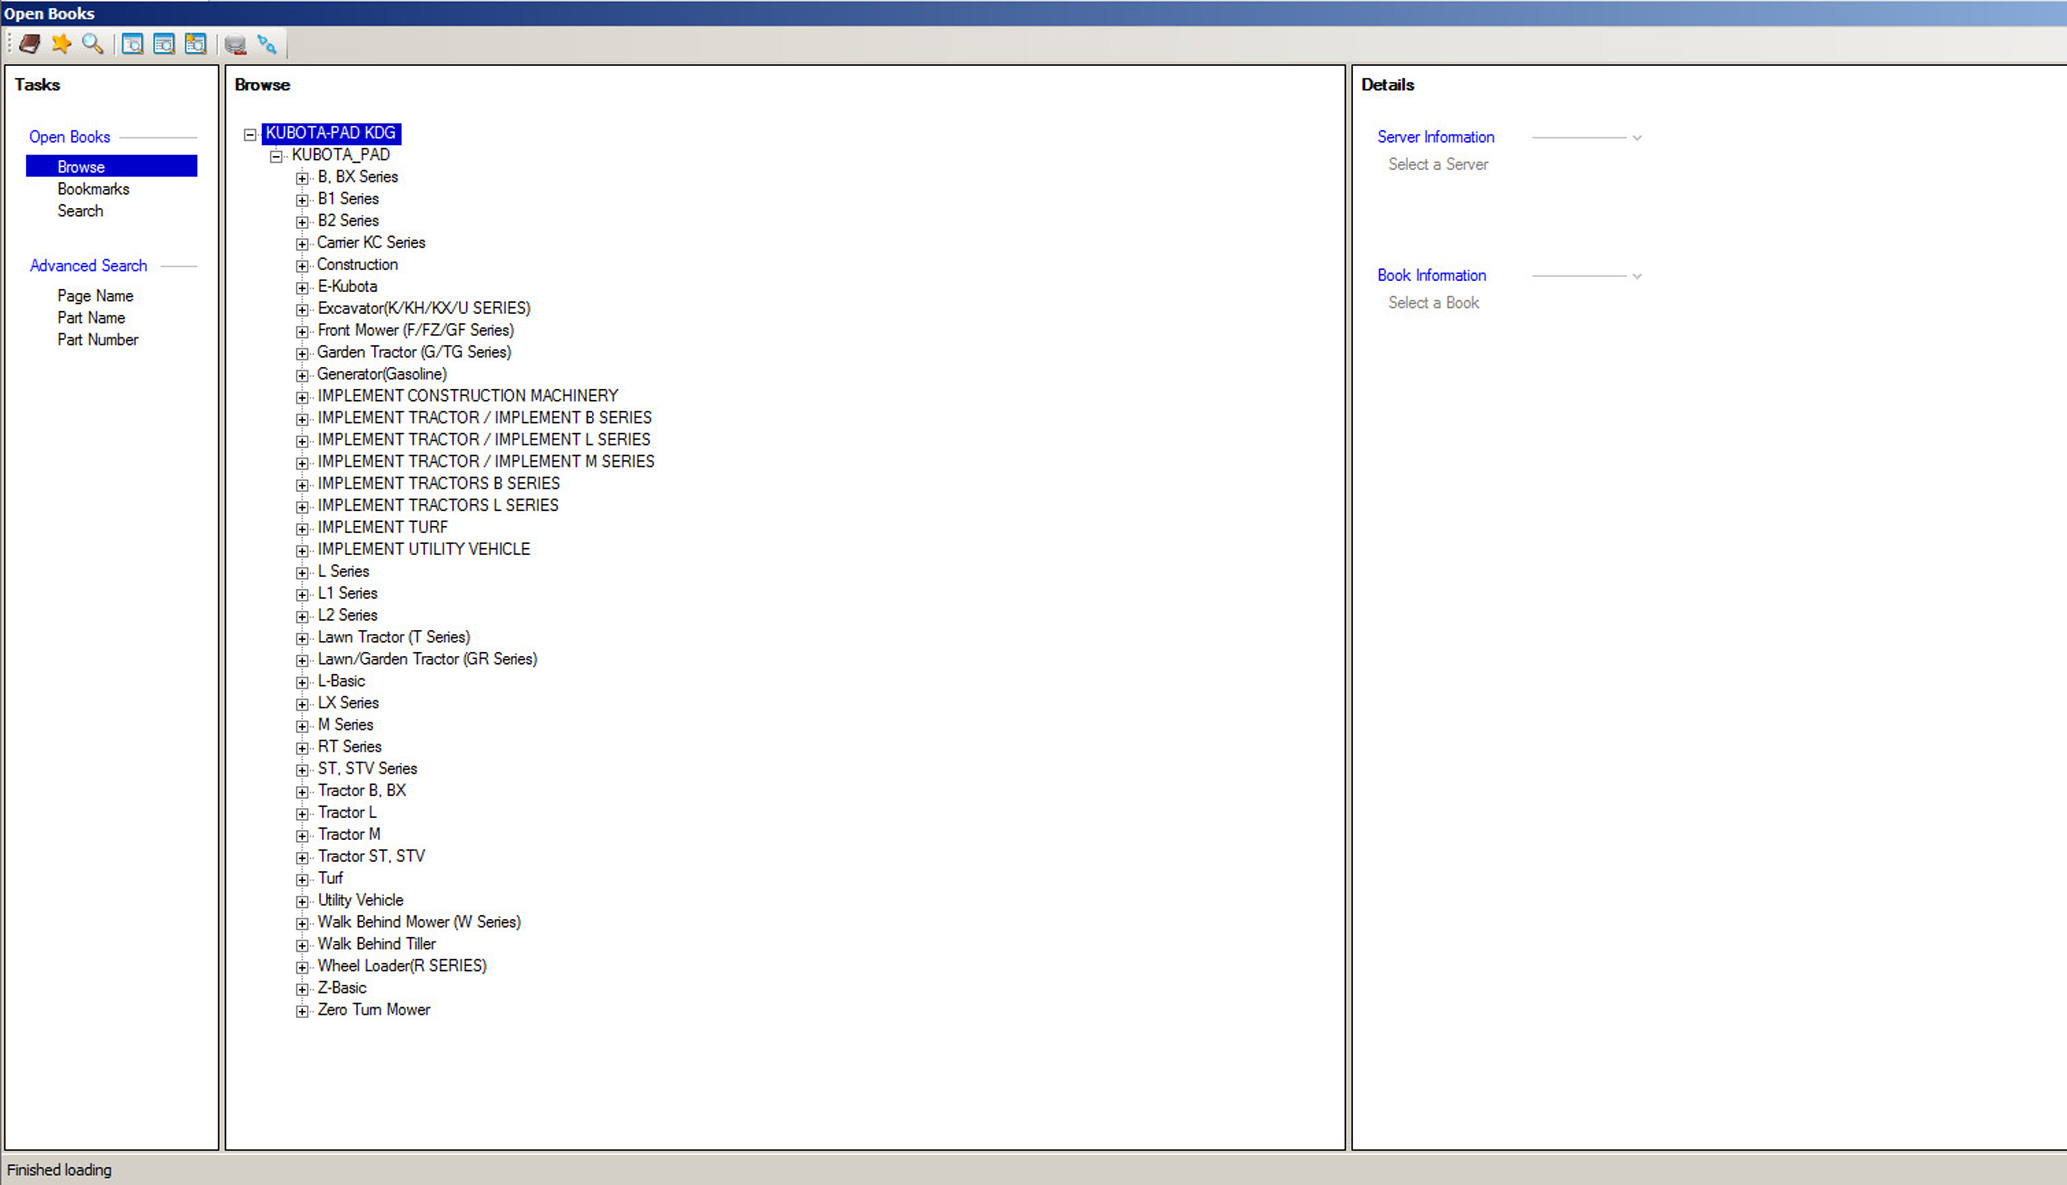Image resolution: width=2067 pixels, height=1185 pixels.
Task: Select the Excavator(K/KH/KX/U SERIES) item
Action: click(x=423, y=308)
